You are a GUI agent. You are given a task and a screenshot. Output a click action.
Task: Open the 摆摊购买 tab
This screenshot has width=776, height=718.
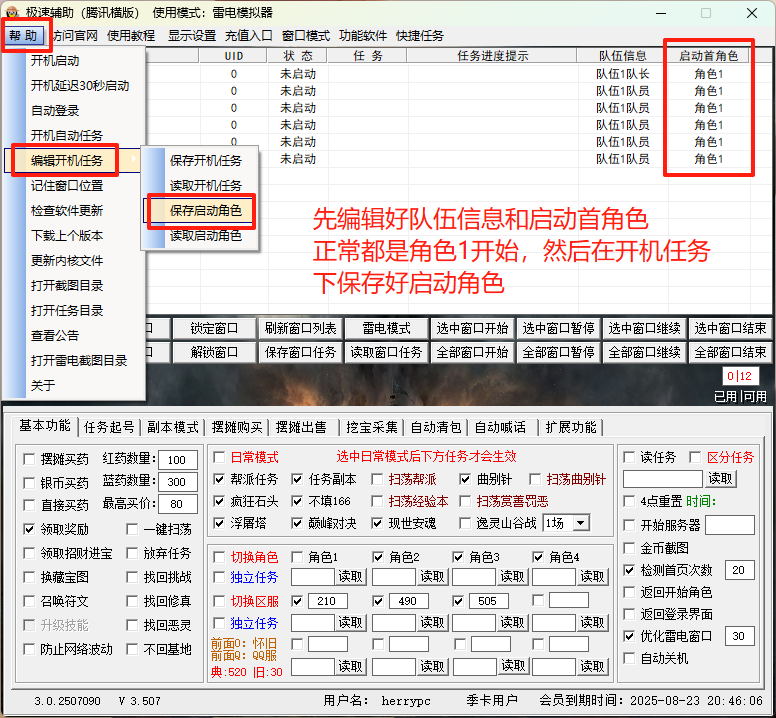pos(237,427)
